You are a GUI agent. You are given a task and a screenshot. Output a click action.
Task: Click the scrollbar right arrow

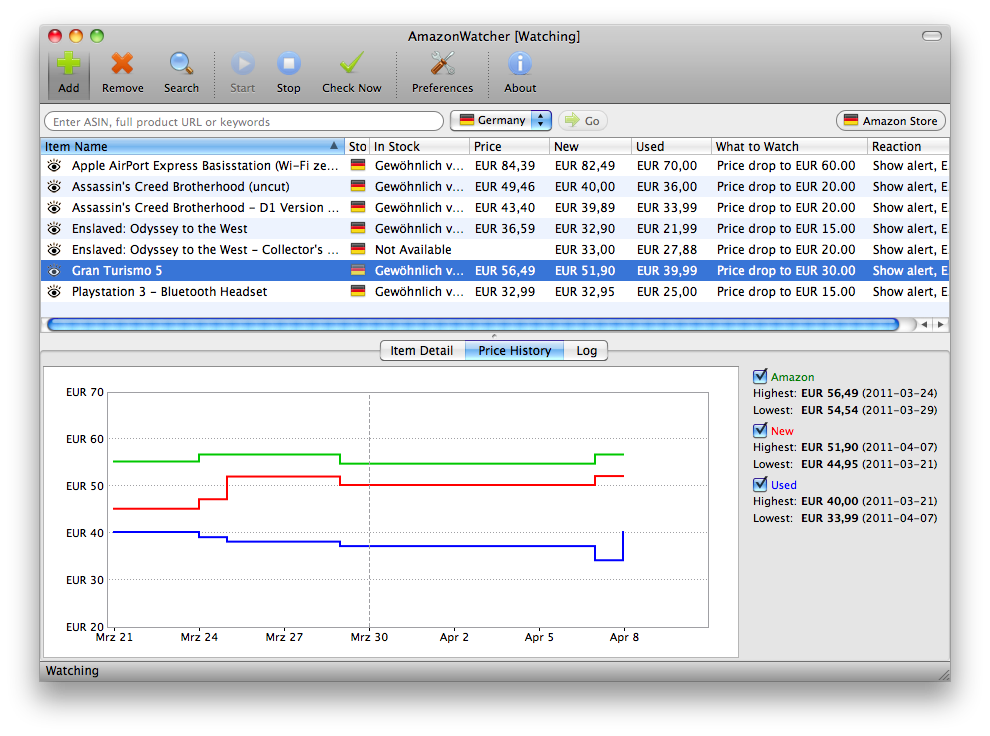pos(940,324)
